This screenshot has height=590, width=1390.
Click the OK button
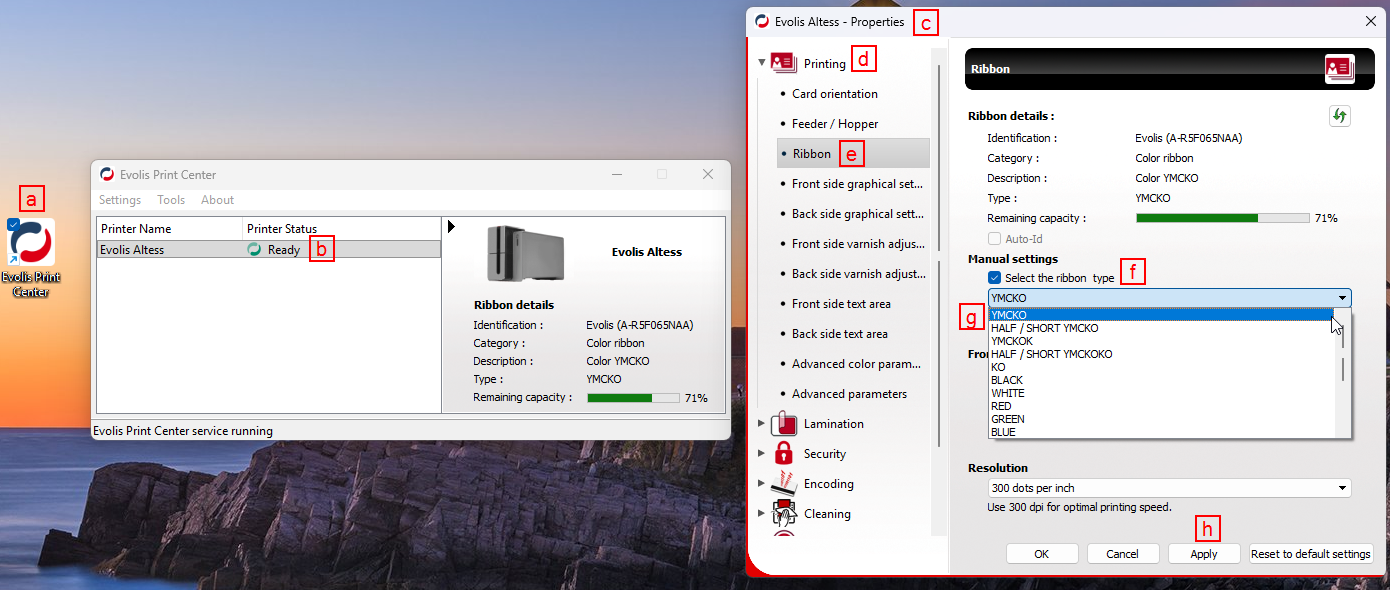coord(1042,554)
